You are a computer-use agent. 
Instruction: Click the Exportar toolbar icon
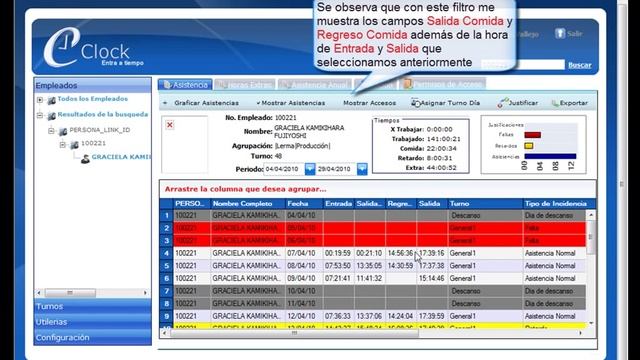tap(555, 103)
